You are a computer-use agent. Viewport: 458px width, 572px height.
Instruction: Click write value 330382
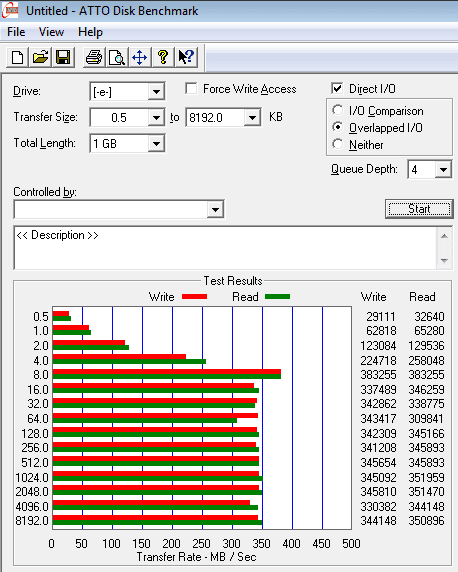tap(378, 506)
